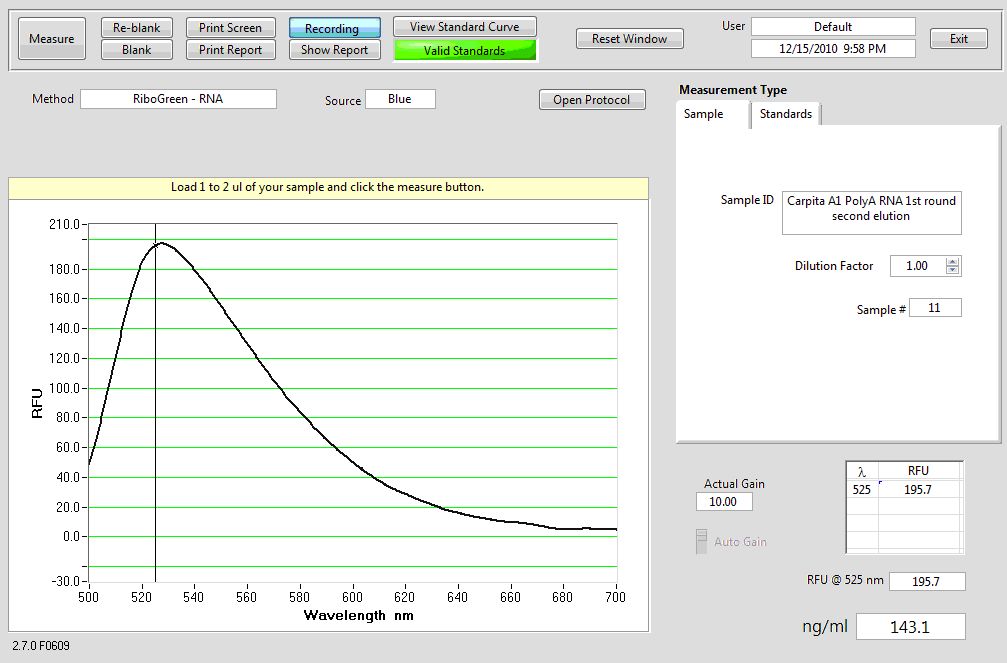Click the Blank button
Screen dimensions: 1007x663
(x=137, y=49)
